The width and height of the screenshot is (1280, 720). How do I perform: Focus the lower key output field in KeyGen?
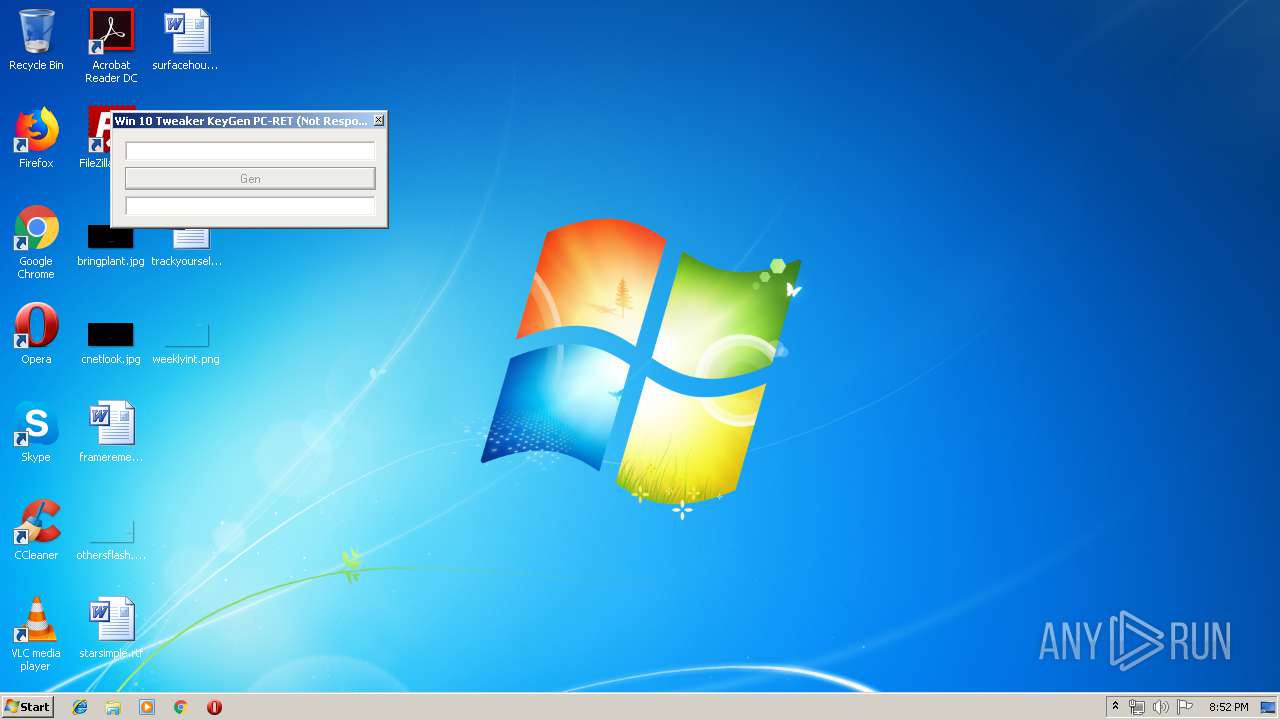[x=250, y=205]
